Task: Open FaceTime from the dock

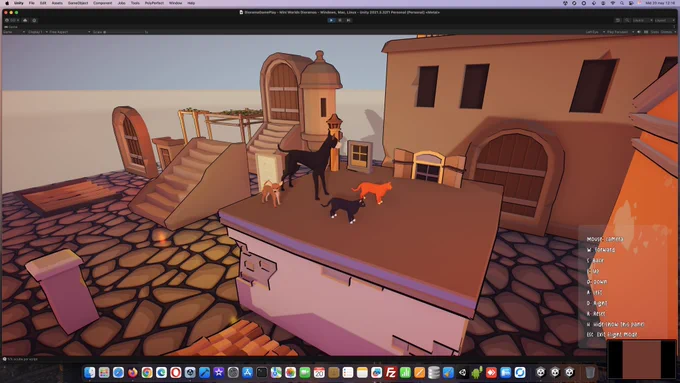Action: (304, 372)
